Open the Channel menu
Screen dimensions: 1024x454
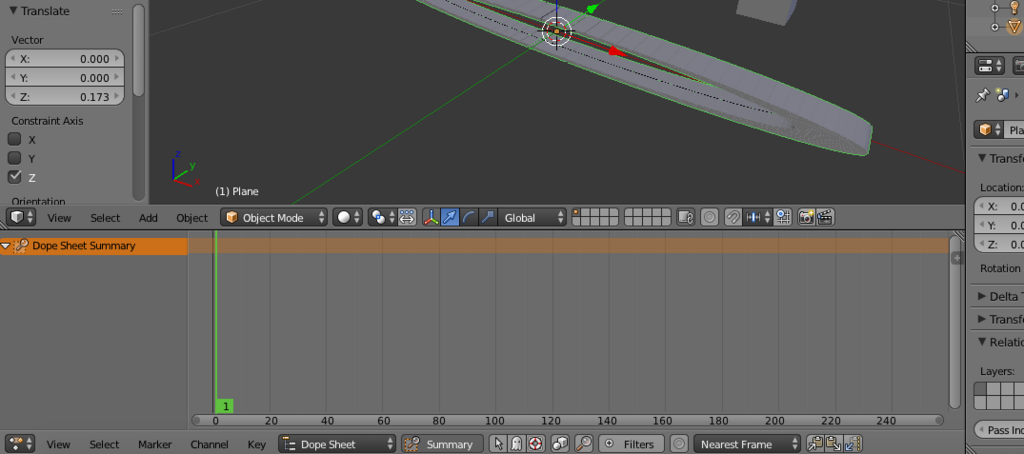(210, 444)
